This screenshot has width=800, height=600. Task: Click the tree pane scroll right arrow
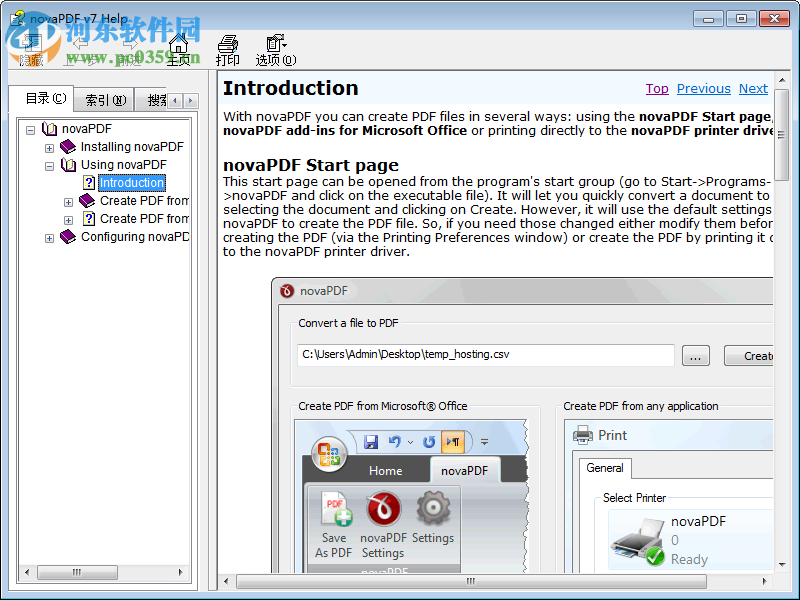[180, 572]
